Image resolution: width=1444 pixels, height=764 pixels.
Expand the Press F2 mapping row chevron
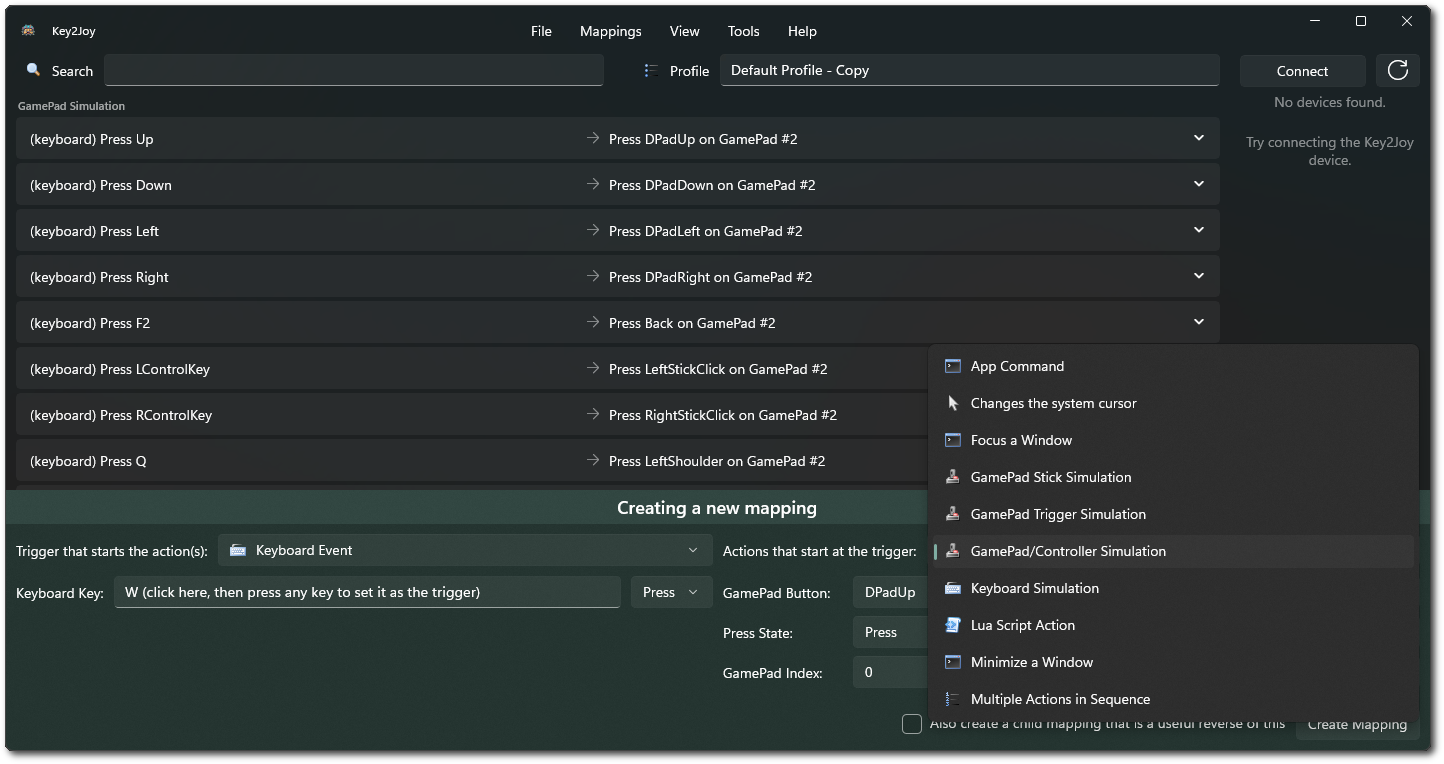1198,322
